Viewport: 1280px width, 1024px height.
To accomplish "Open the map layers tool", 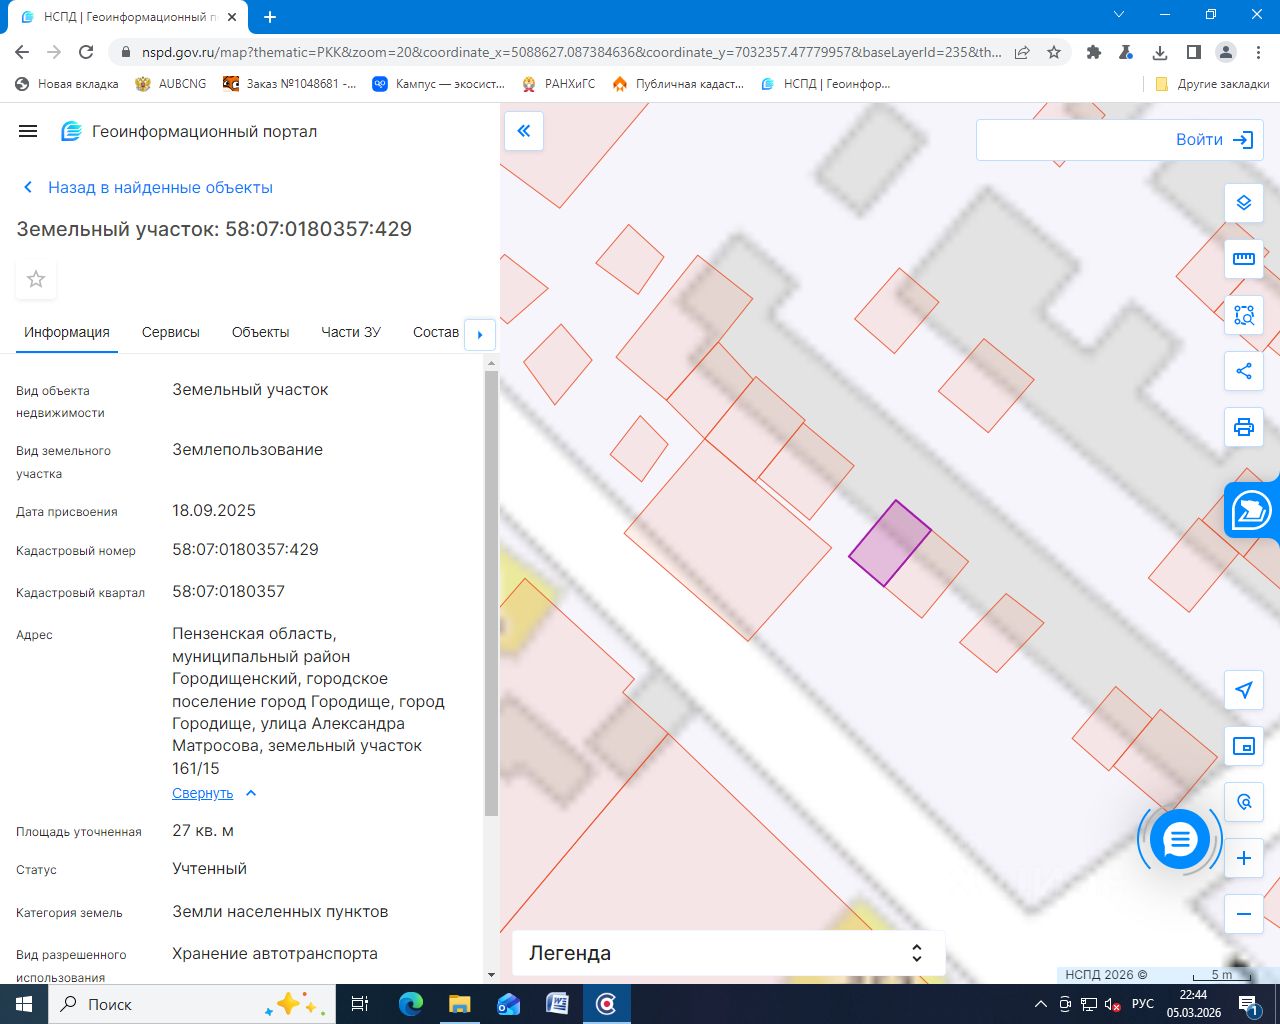I will pyautogui.click(x=1244, y=203).
